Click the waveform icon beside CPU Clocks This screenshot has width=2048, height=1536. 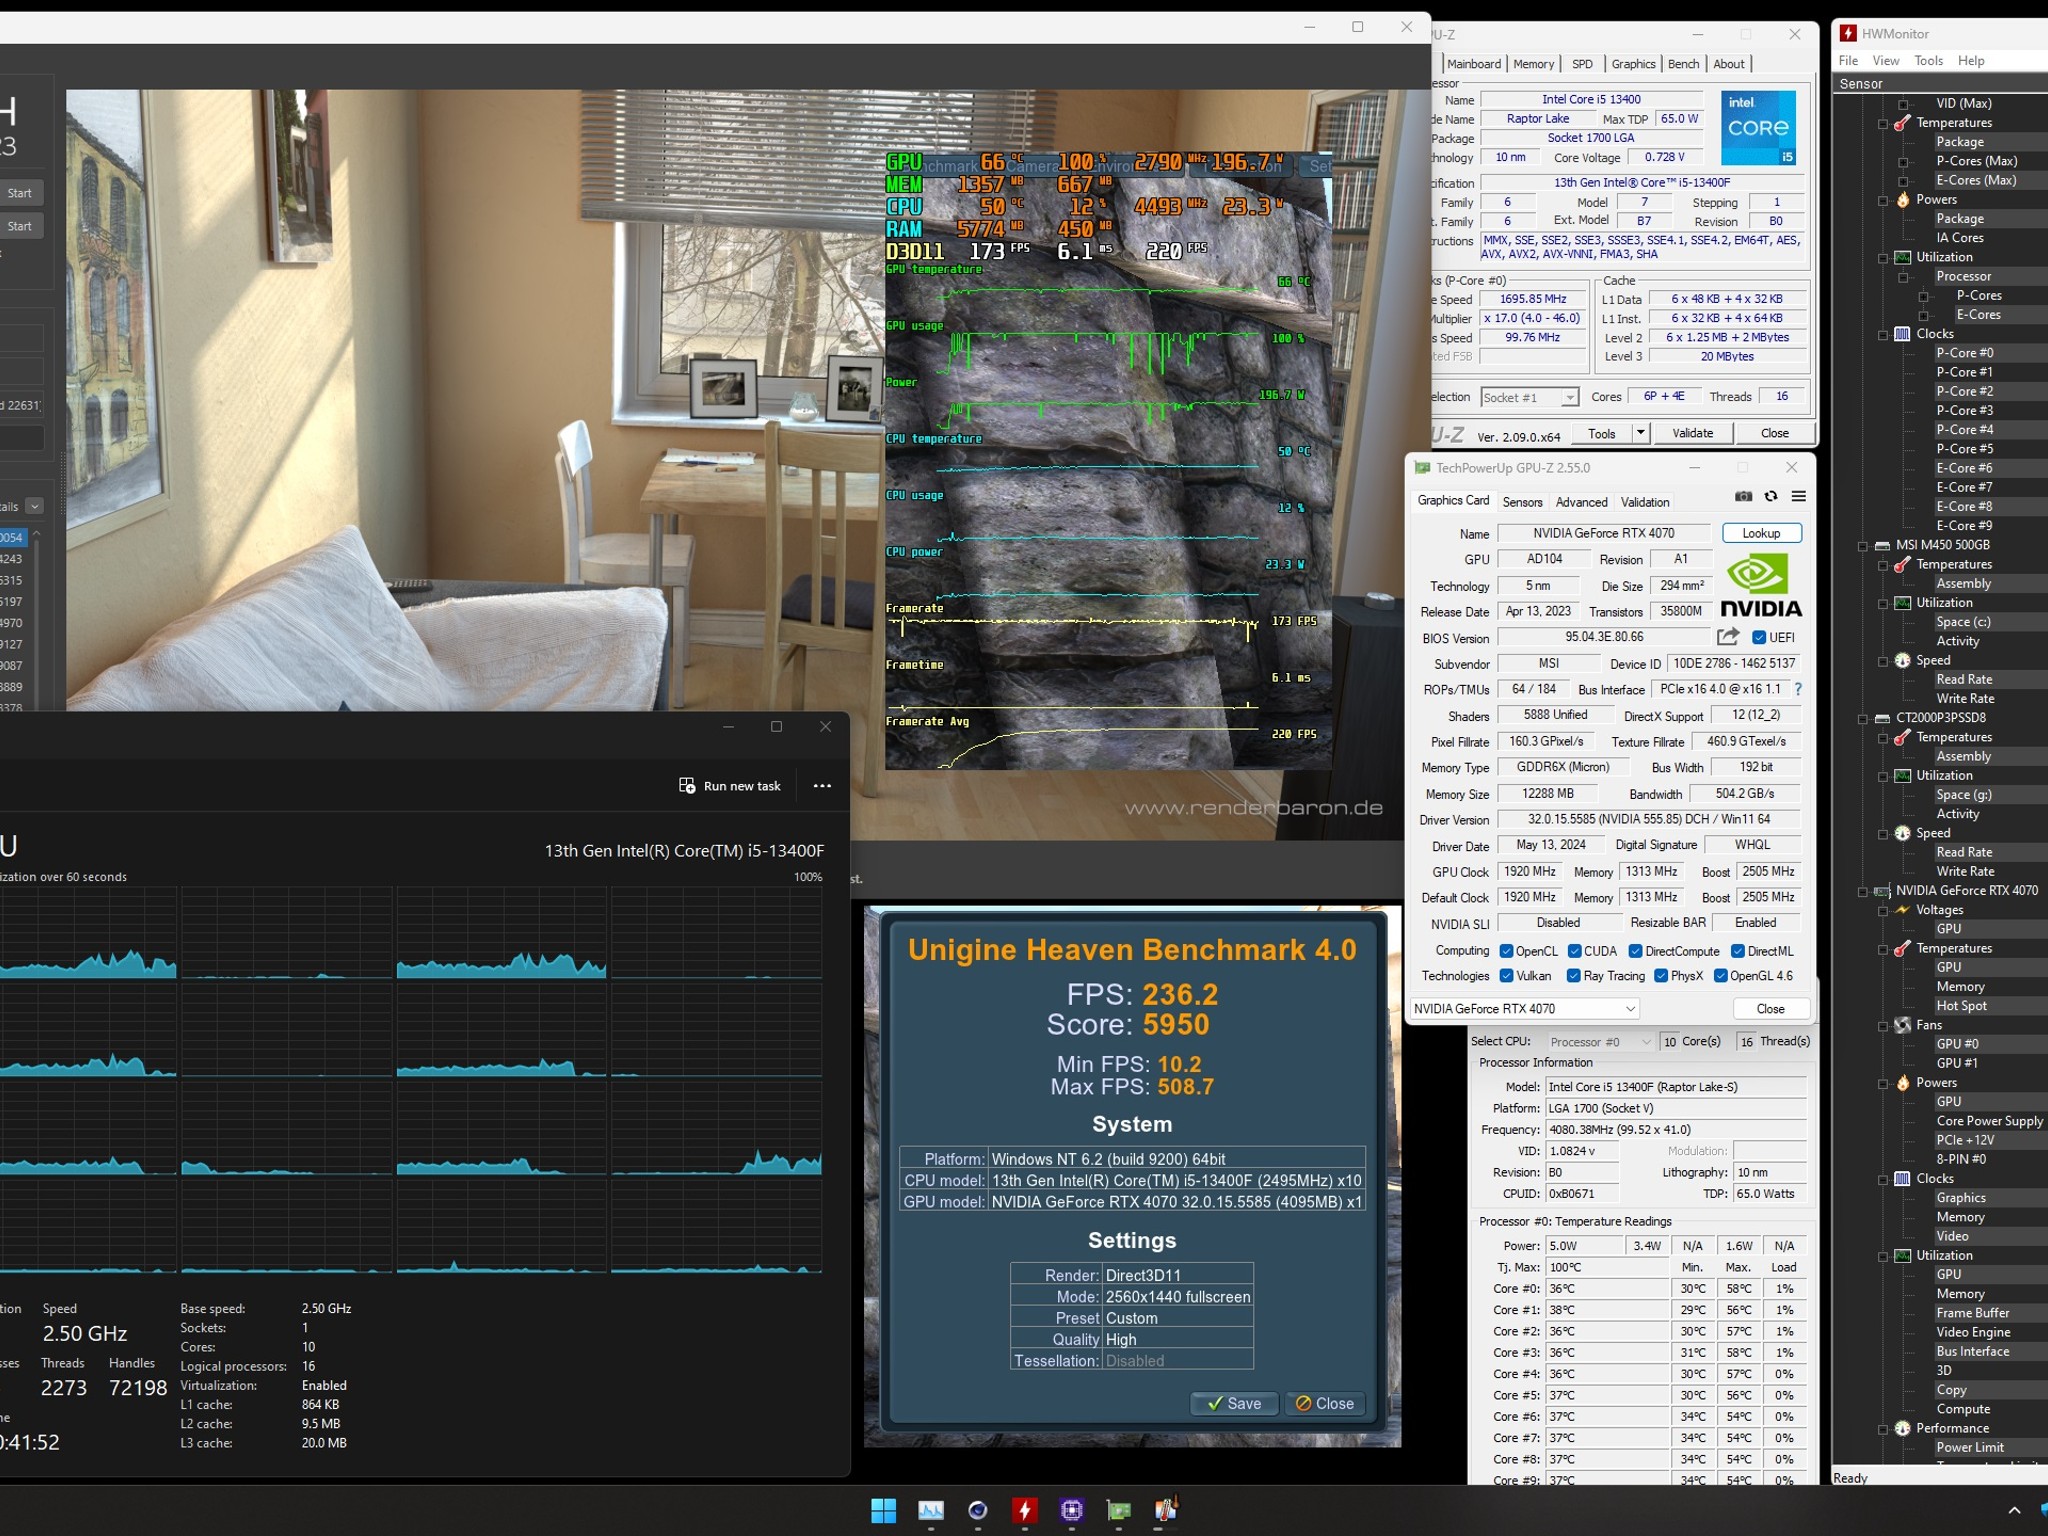[1902, 334]
